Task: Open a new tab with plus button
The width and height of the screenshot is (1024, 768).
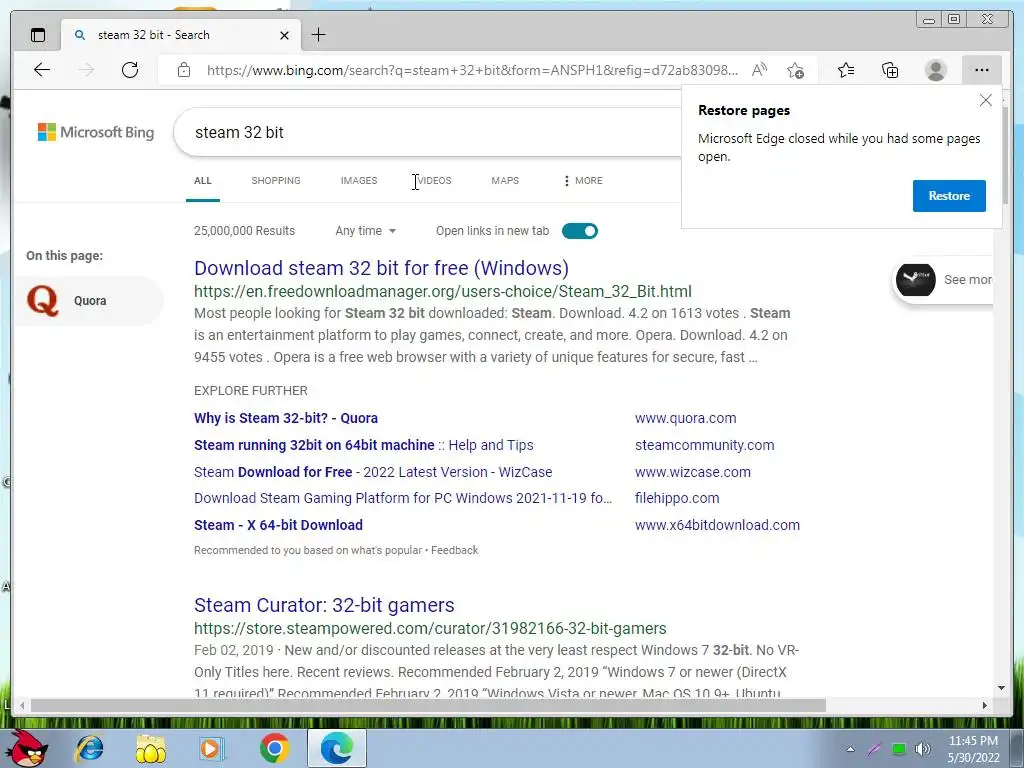Action: 318,35
